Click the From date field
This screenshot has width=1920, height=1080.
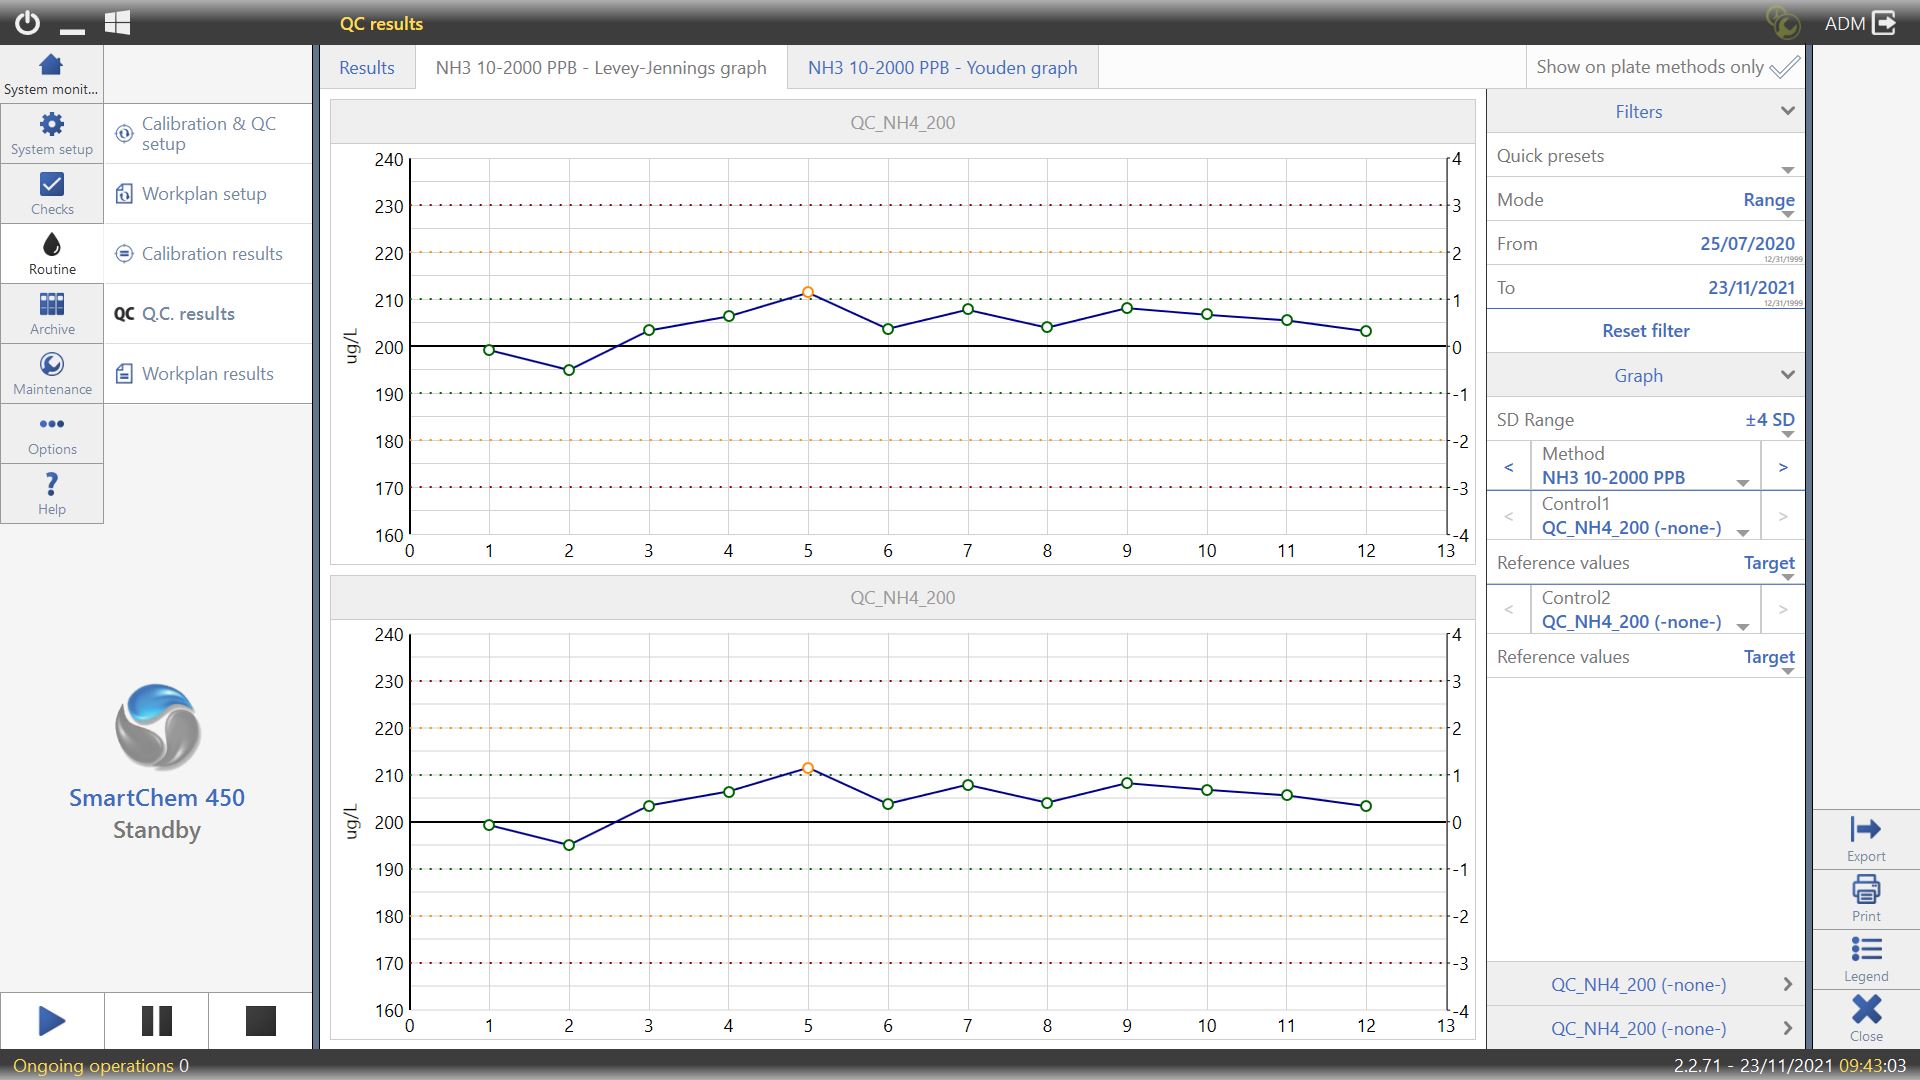point(1746,244)
